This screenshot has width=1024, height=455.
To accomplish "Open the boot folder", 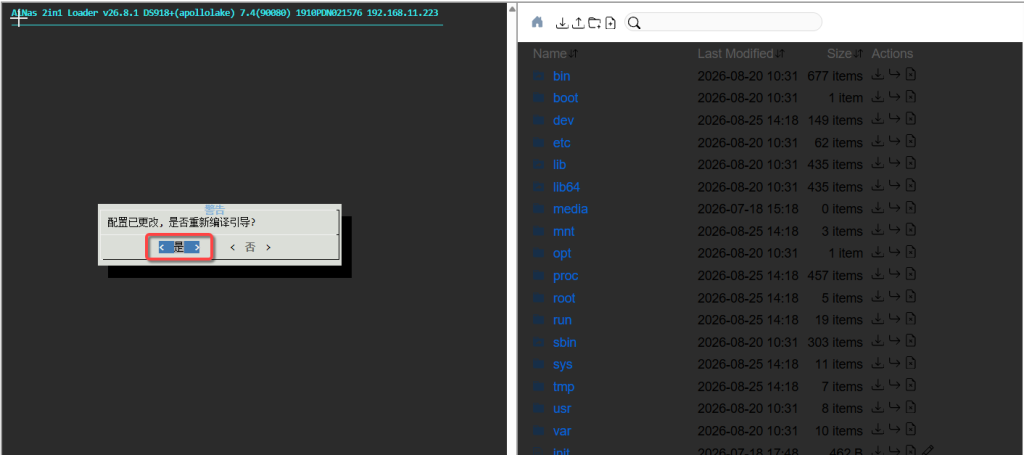I will tap(566, 98).
